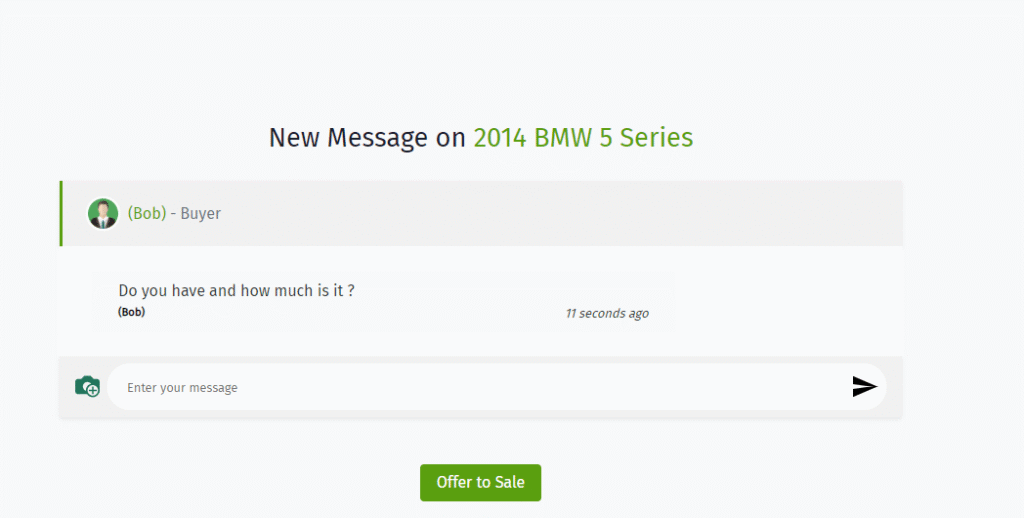Click the green accent bar beside Bob's header
The width and height of the screenshot is (1024, 518).
[61, 213]
